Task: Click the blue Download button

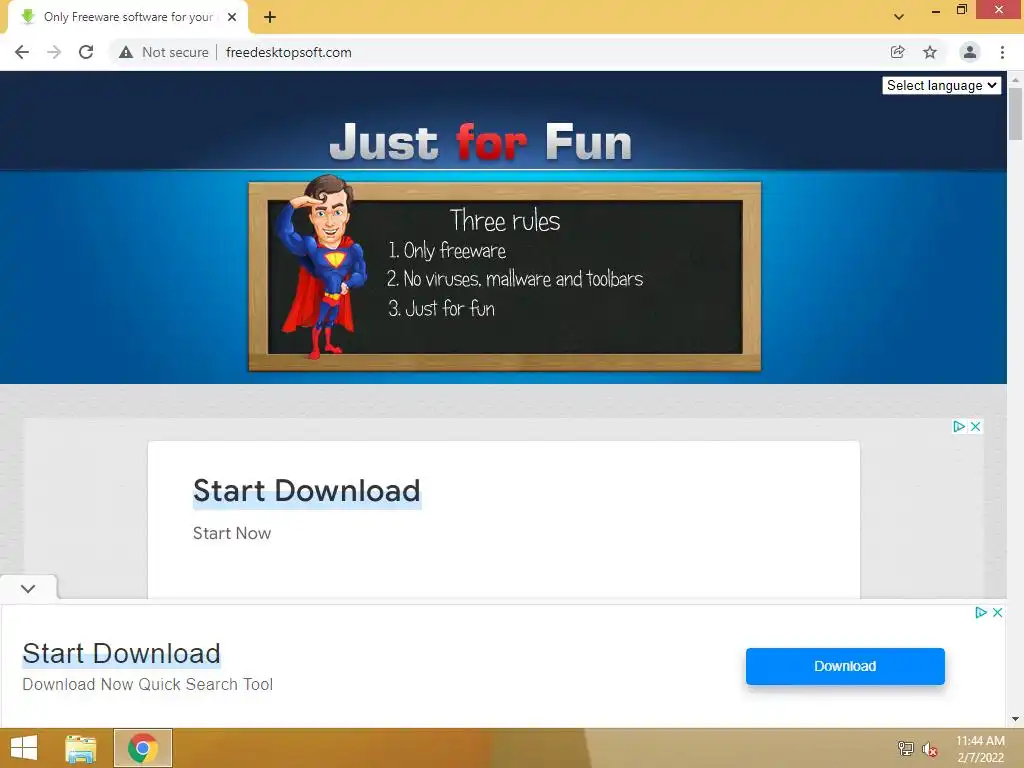Action: pos(845,666)
